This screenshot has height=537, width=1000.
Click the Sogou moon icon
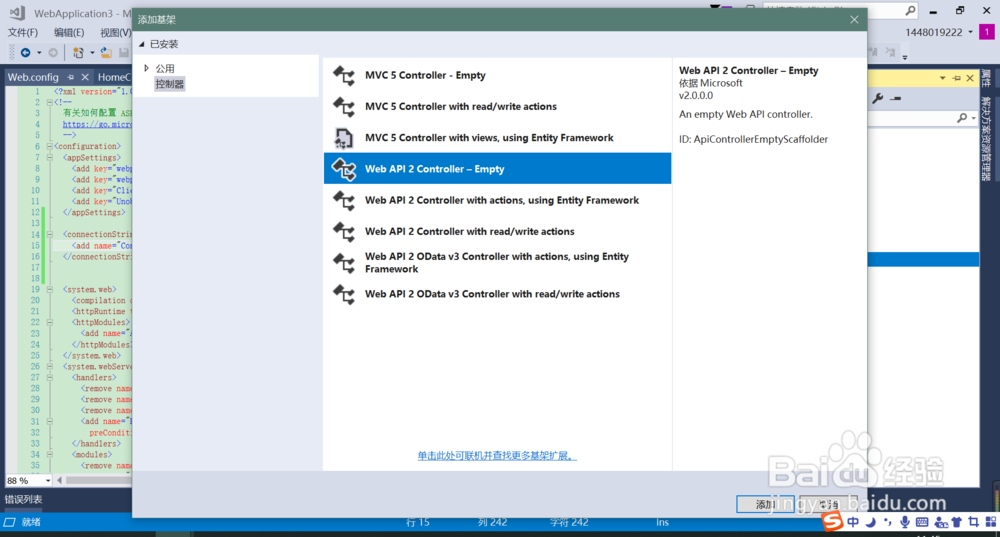[871, 522]
